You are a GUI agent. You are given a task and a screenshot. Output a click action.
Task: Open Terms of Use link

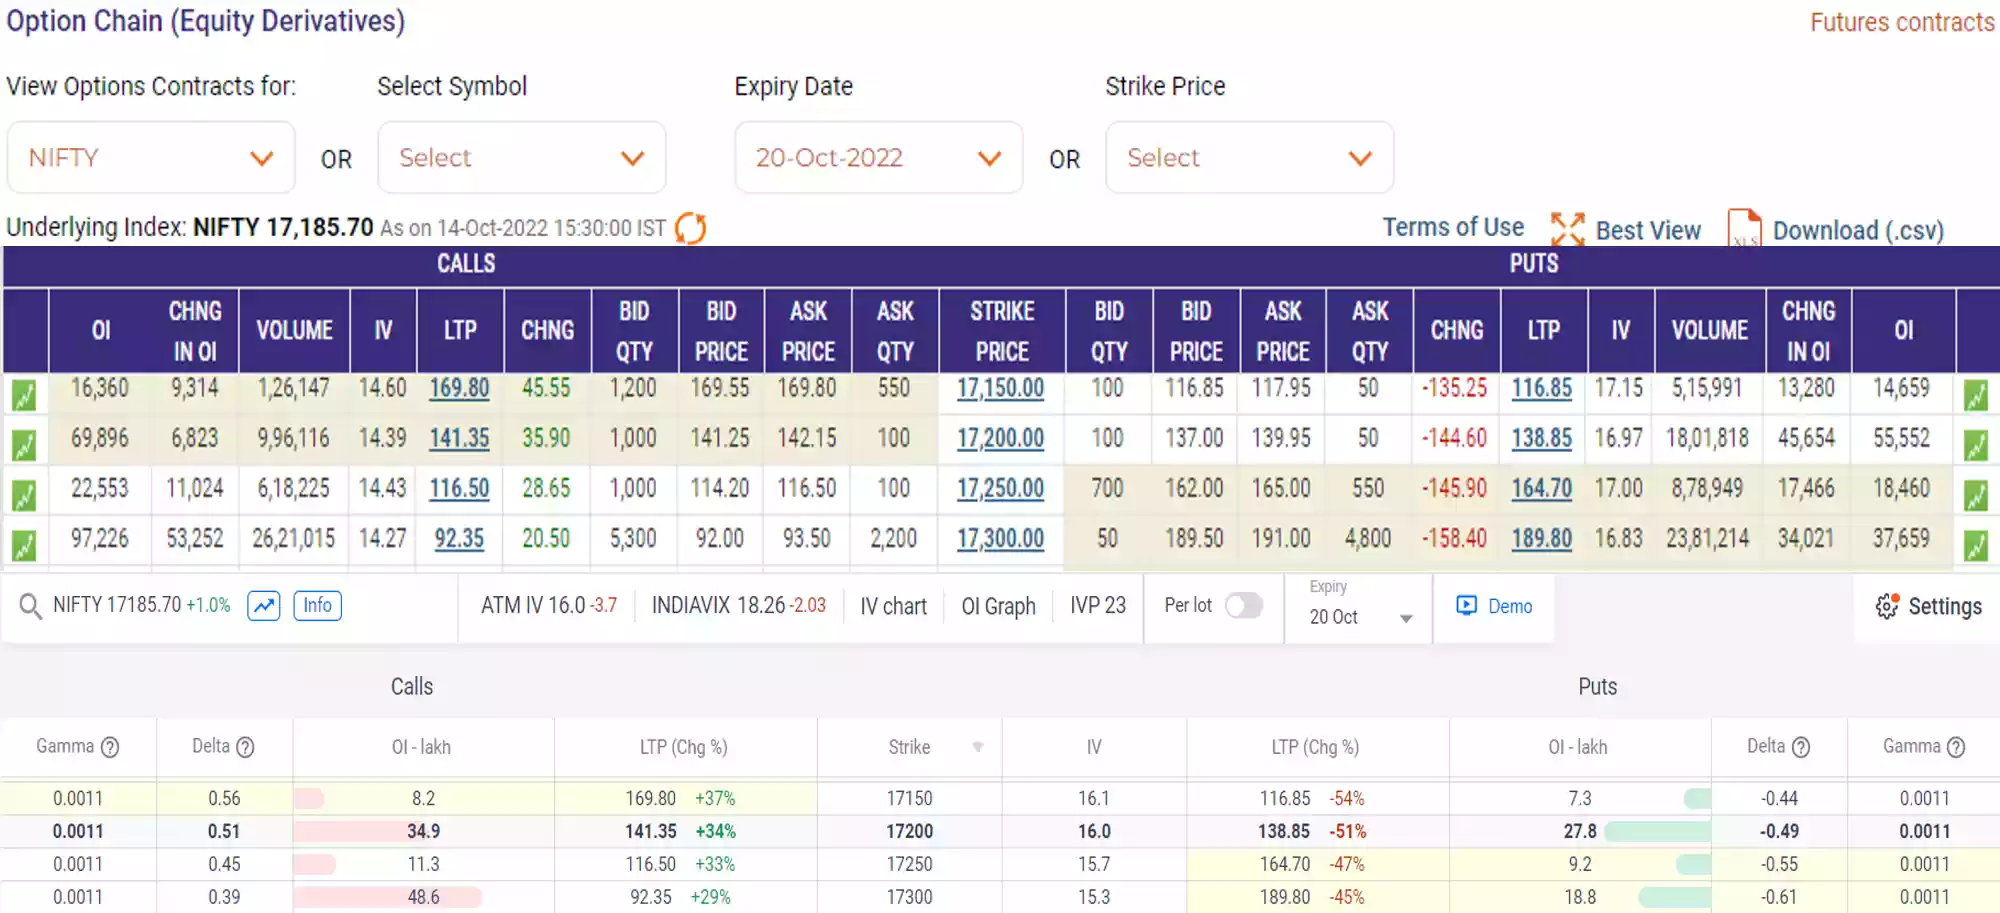(1453, 227)
